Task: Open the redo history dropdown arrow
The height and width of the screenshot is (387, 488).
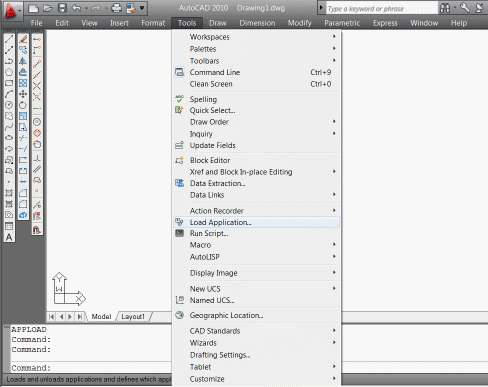Action: [x=106, y=8]
